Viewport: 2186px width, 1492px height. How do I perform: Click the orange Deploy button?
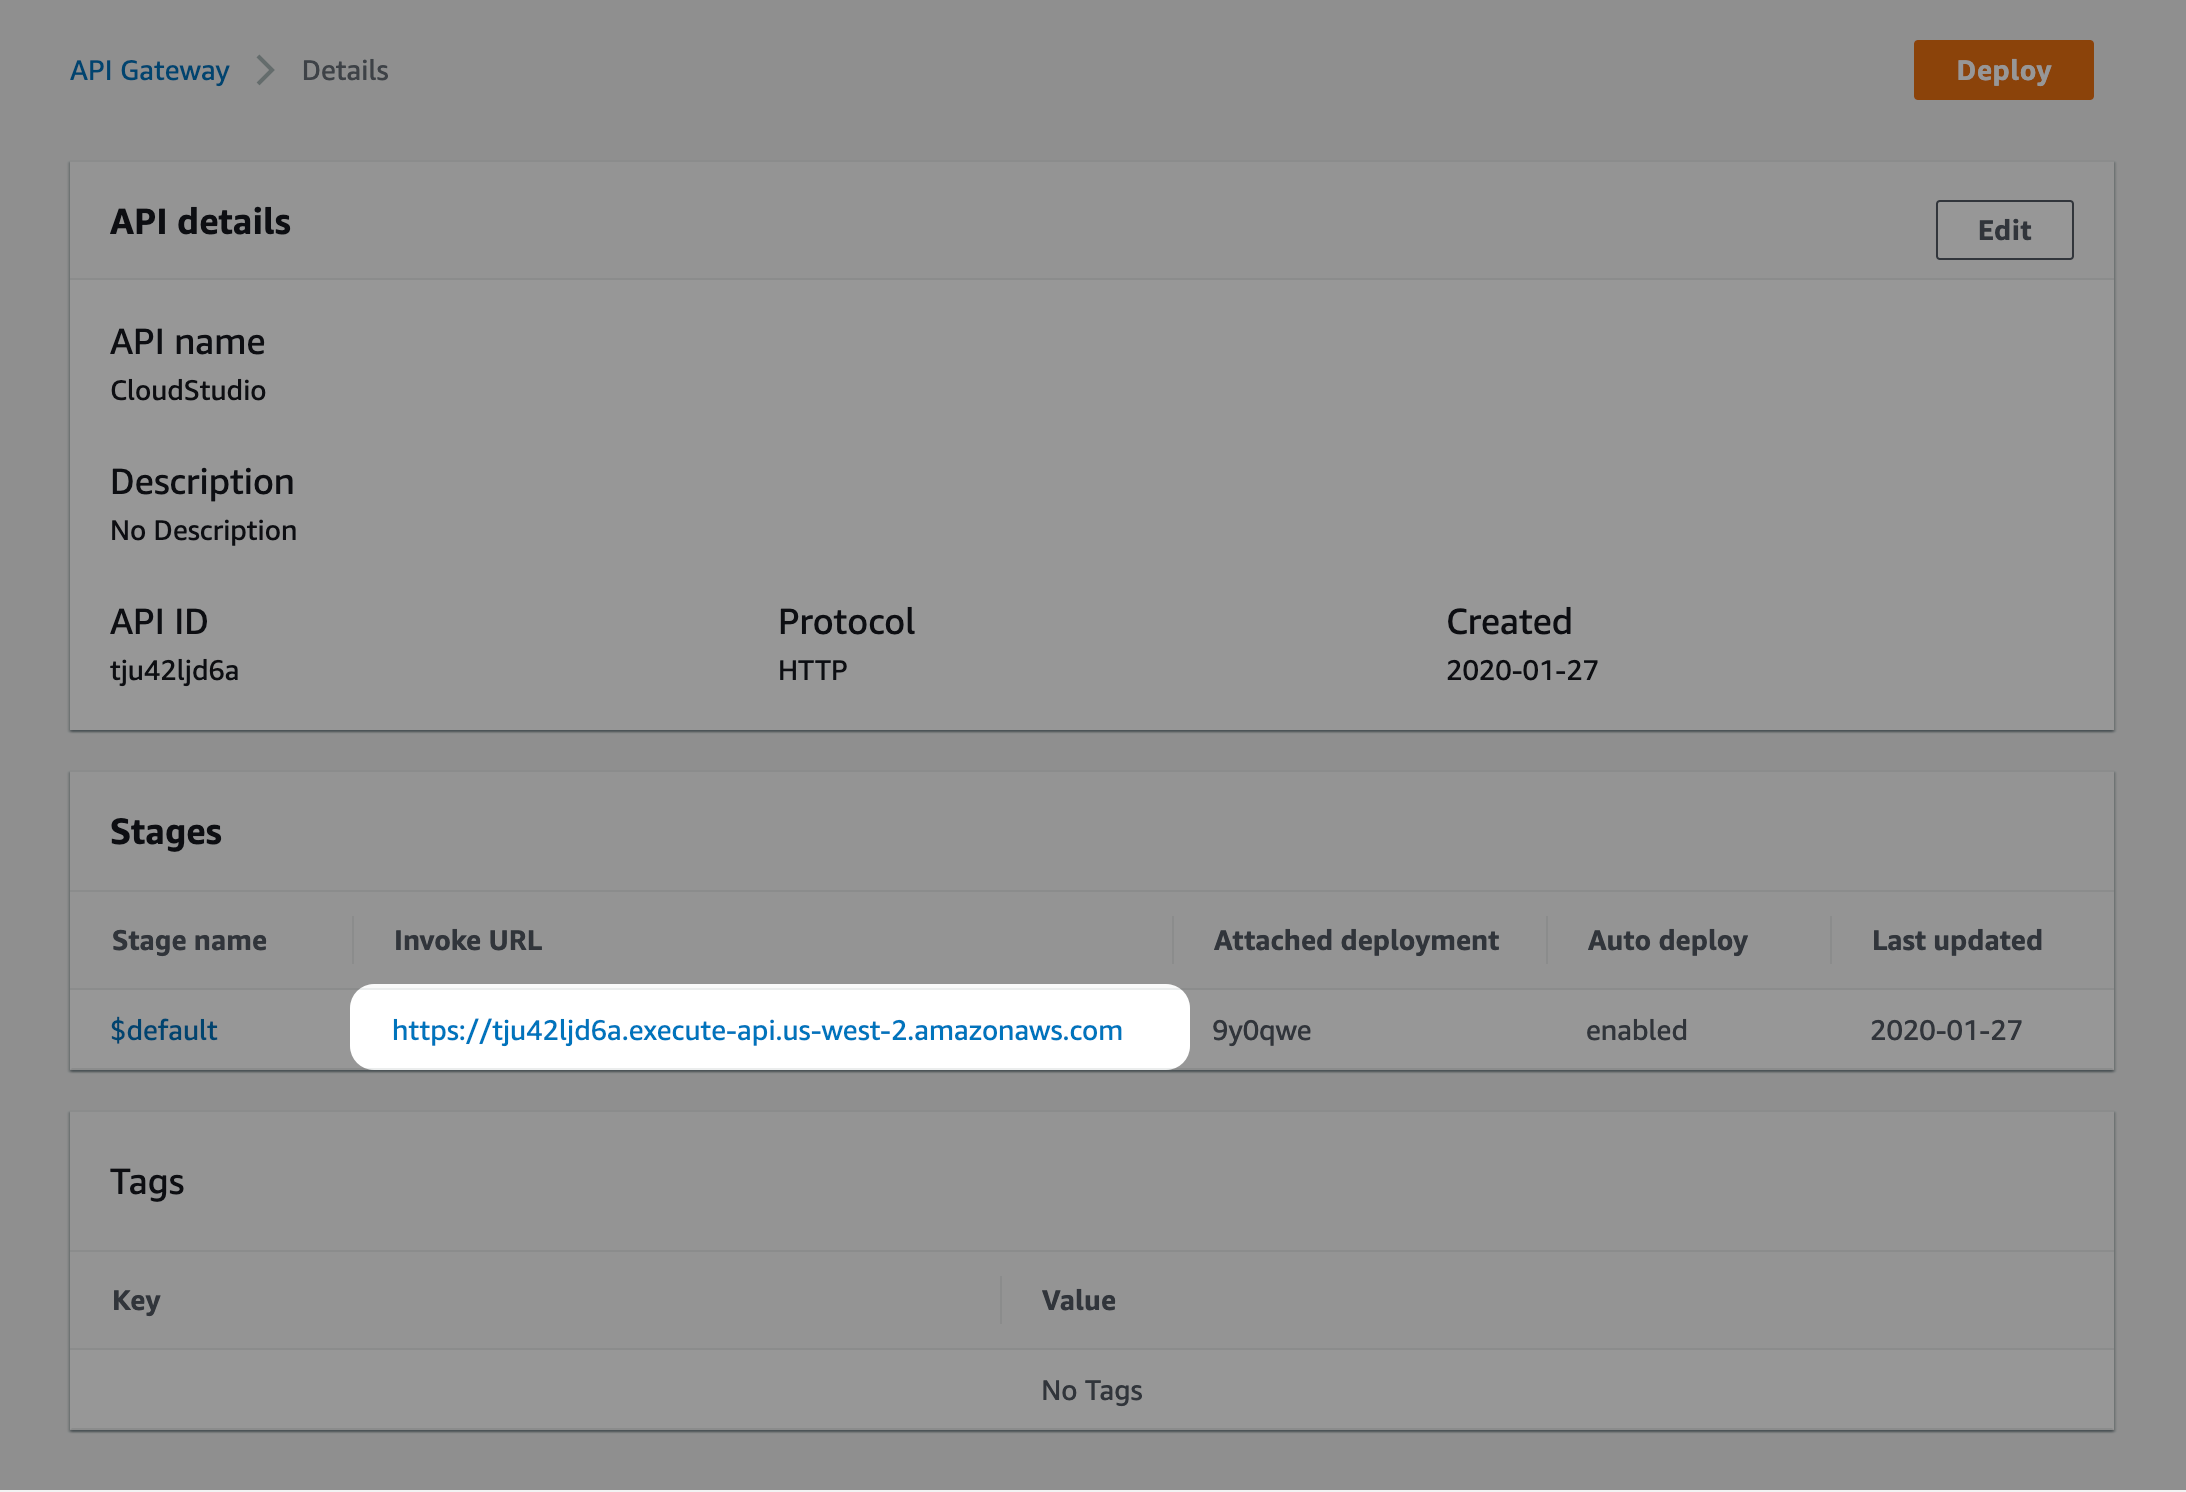tap(2003, 70)
